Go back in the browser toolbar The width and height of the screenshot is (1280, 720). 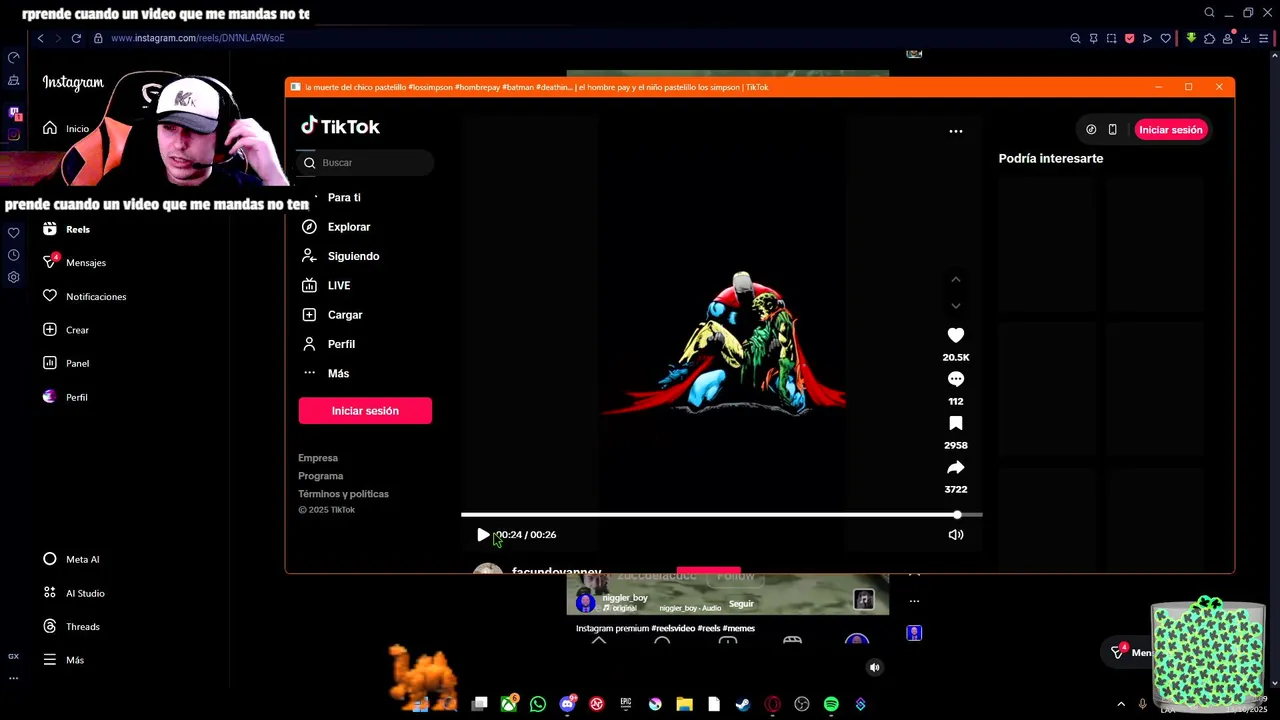40,38
